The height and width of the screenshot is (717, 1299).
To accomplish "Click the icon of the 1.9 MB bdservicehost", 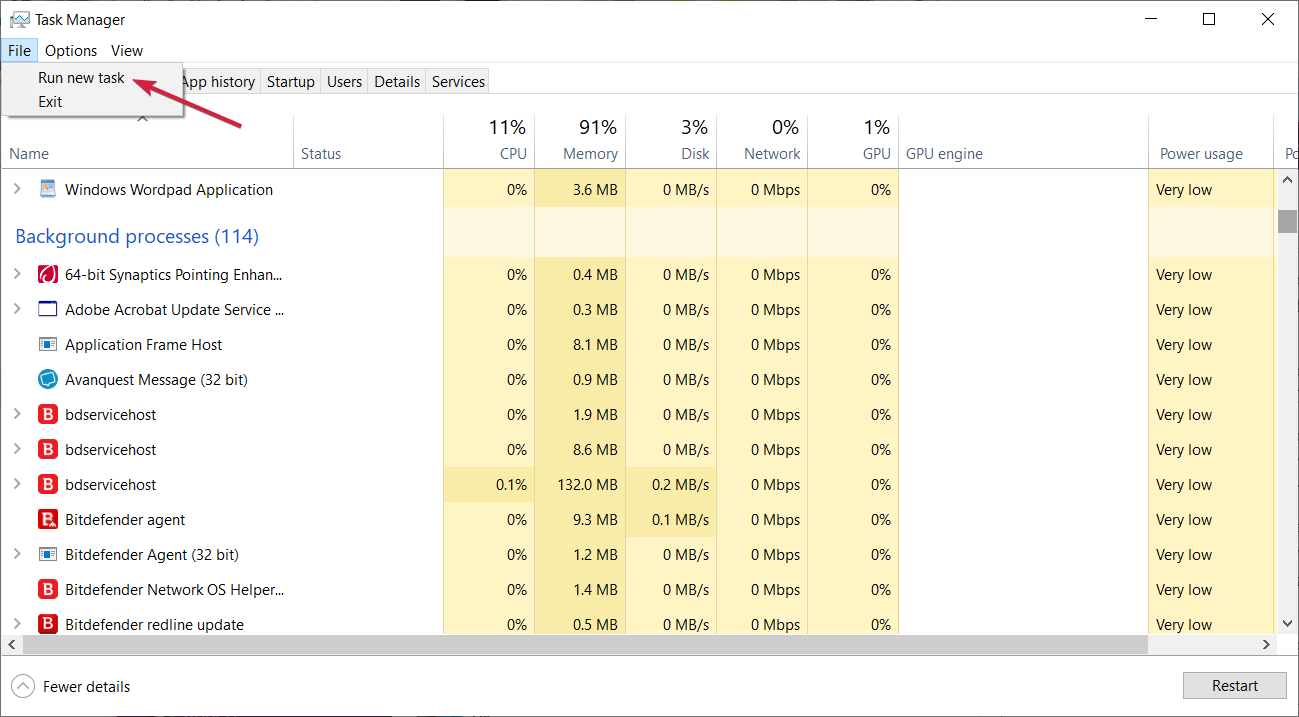I will 48,414.
